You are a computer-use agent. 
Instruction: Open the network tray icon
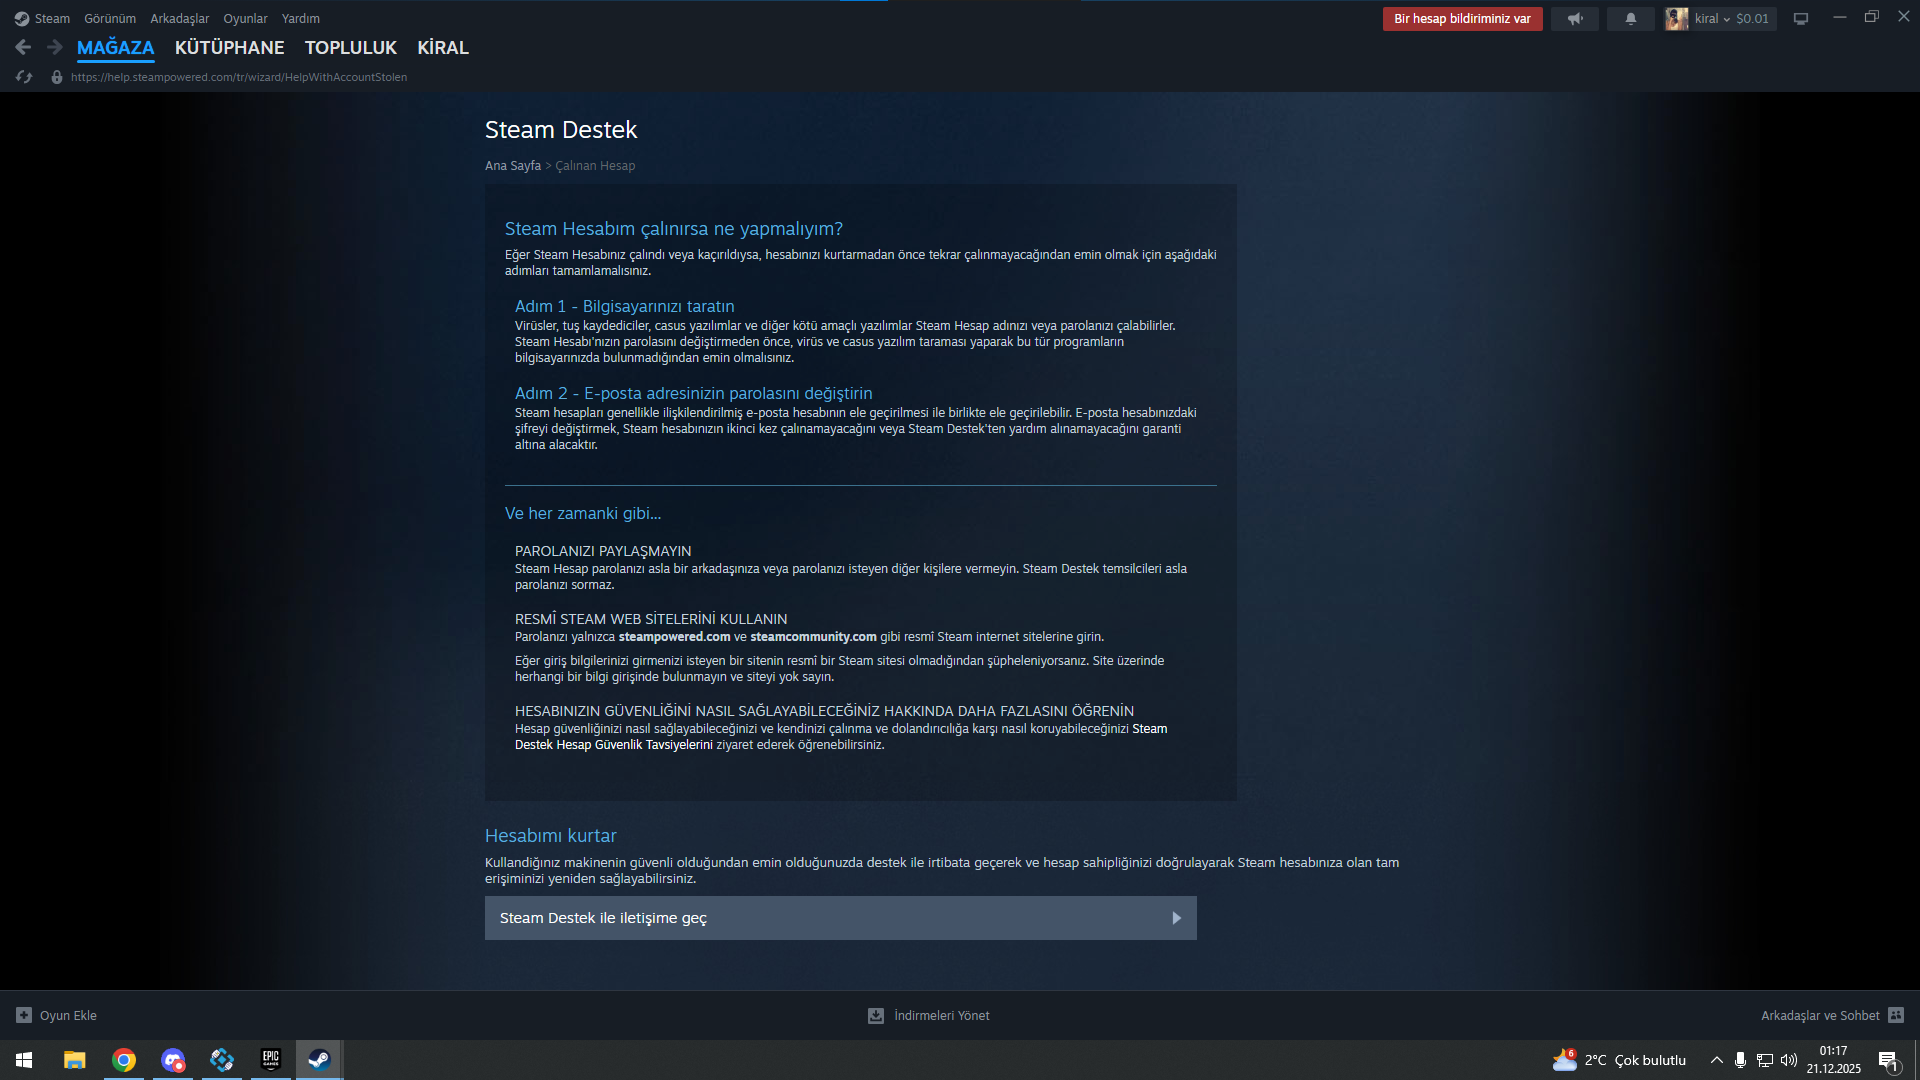click(1765, 1060)
